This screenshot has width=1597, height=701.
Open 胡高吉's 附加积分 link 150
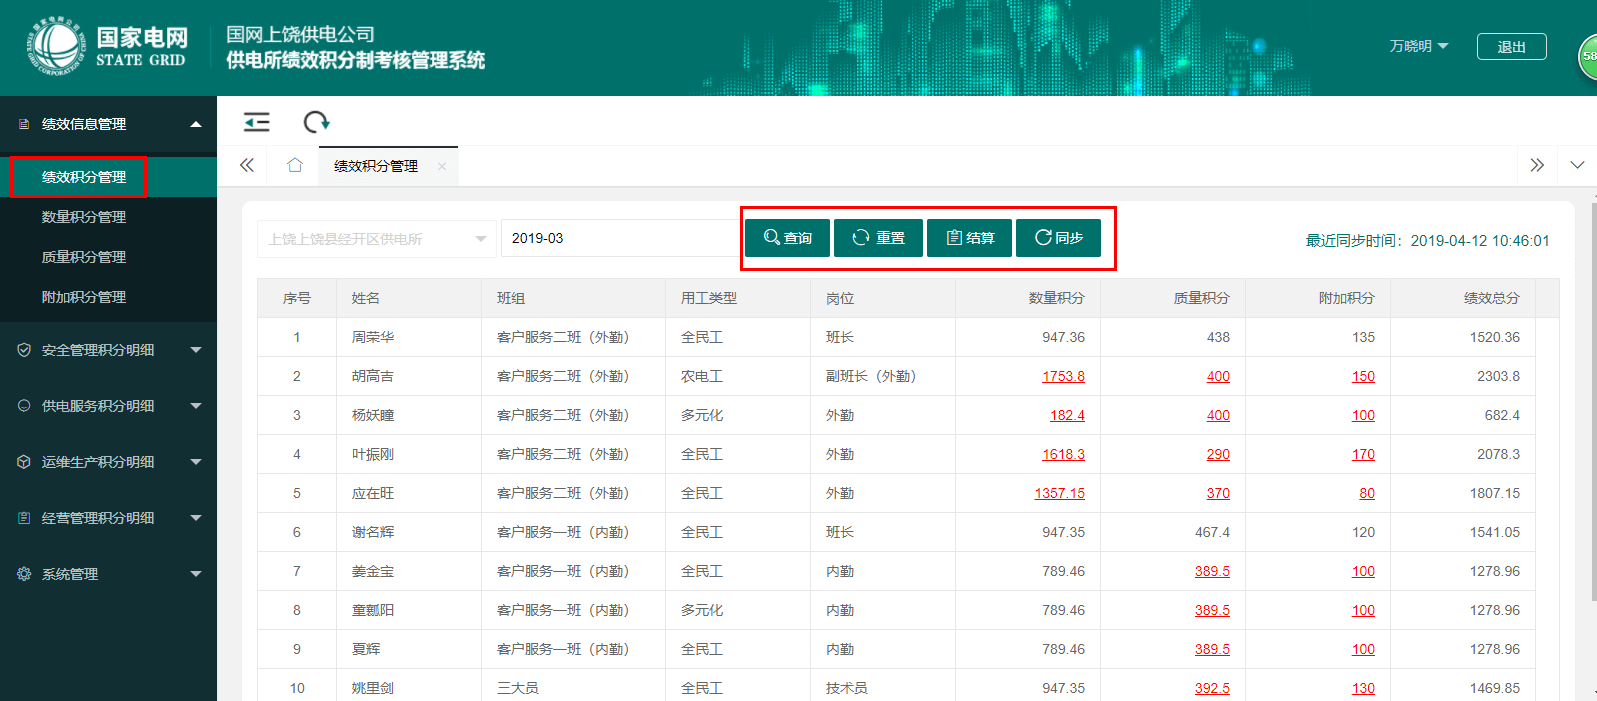click(x=1363, y=376)
